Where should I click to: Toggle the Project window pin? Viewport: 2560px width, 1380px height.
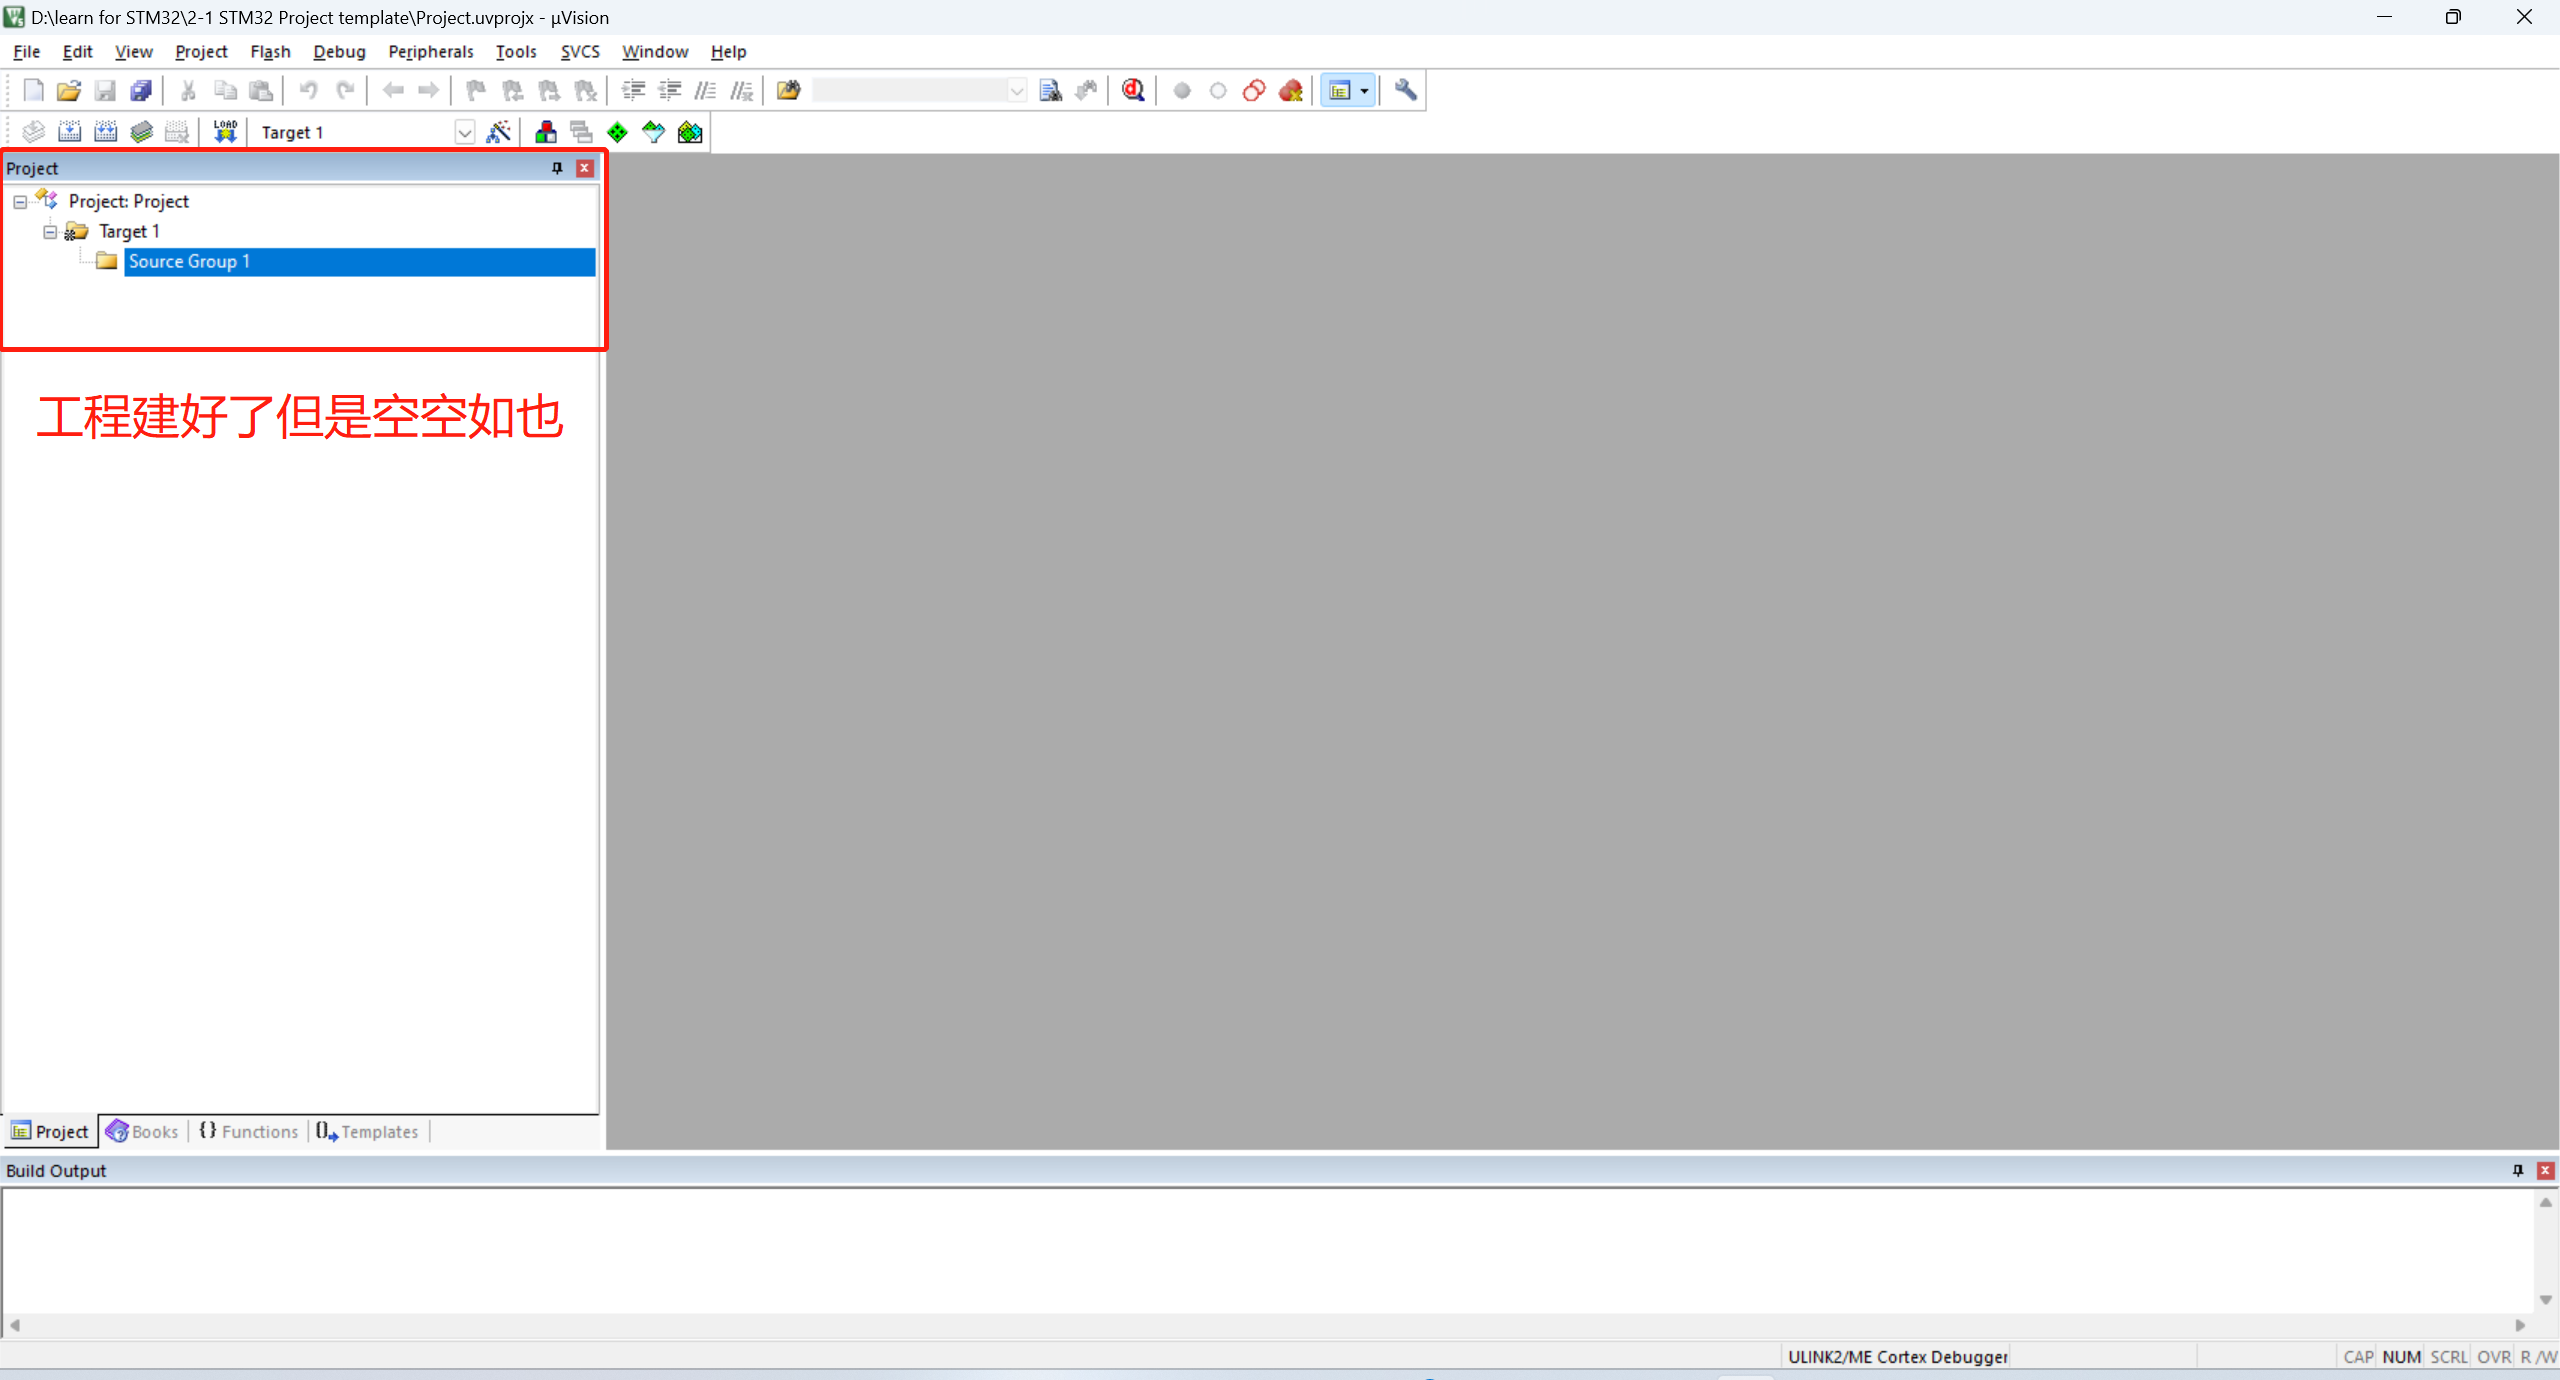pyautogui.click(x=557, y=168)
